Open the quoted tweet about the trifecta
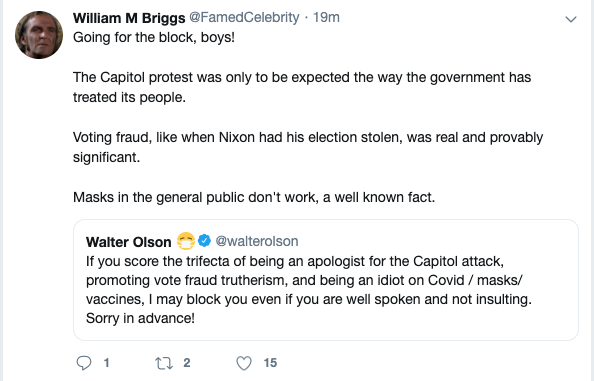The width and height of the screenshot is (594, 381). point(326,280)
